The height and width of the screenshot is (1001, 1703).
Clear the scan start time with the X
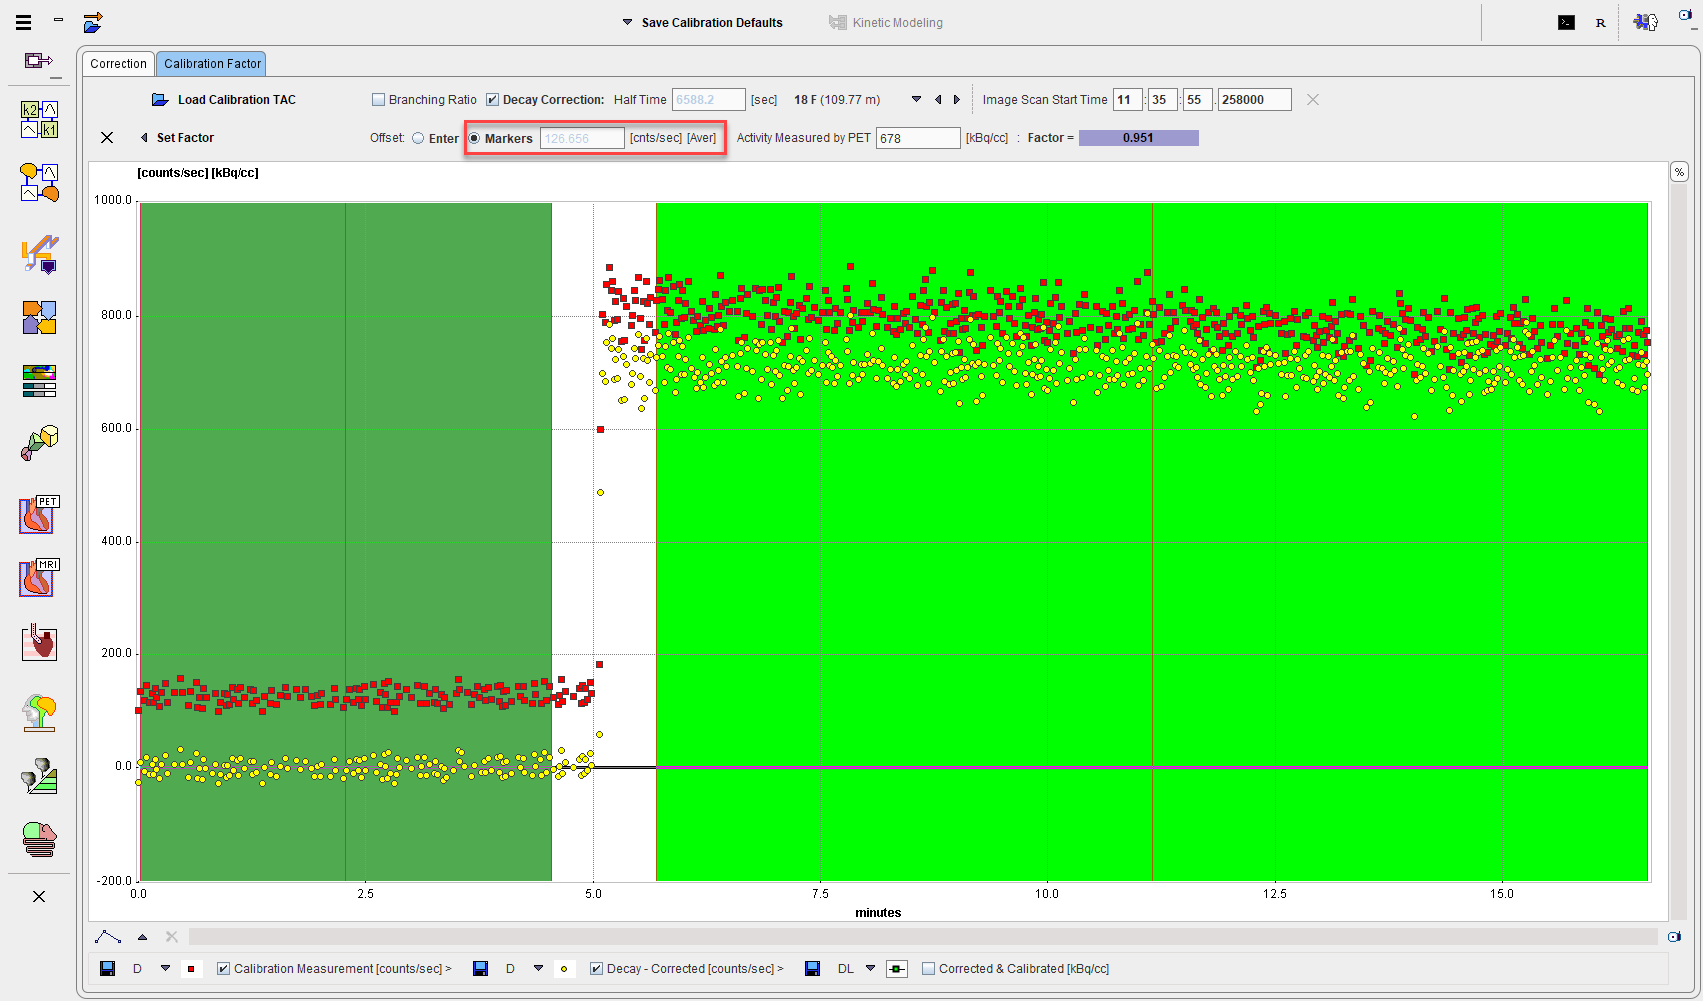[x=1313, y=99]
